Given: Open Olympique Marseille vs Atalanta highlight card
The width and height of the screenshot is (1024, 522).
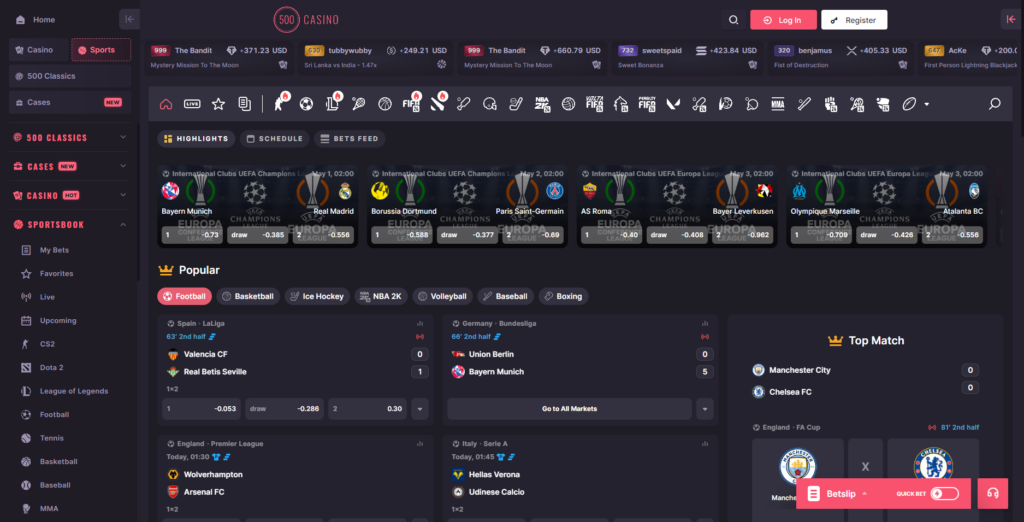Looking at the screenshot, I should pos(886,206).
